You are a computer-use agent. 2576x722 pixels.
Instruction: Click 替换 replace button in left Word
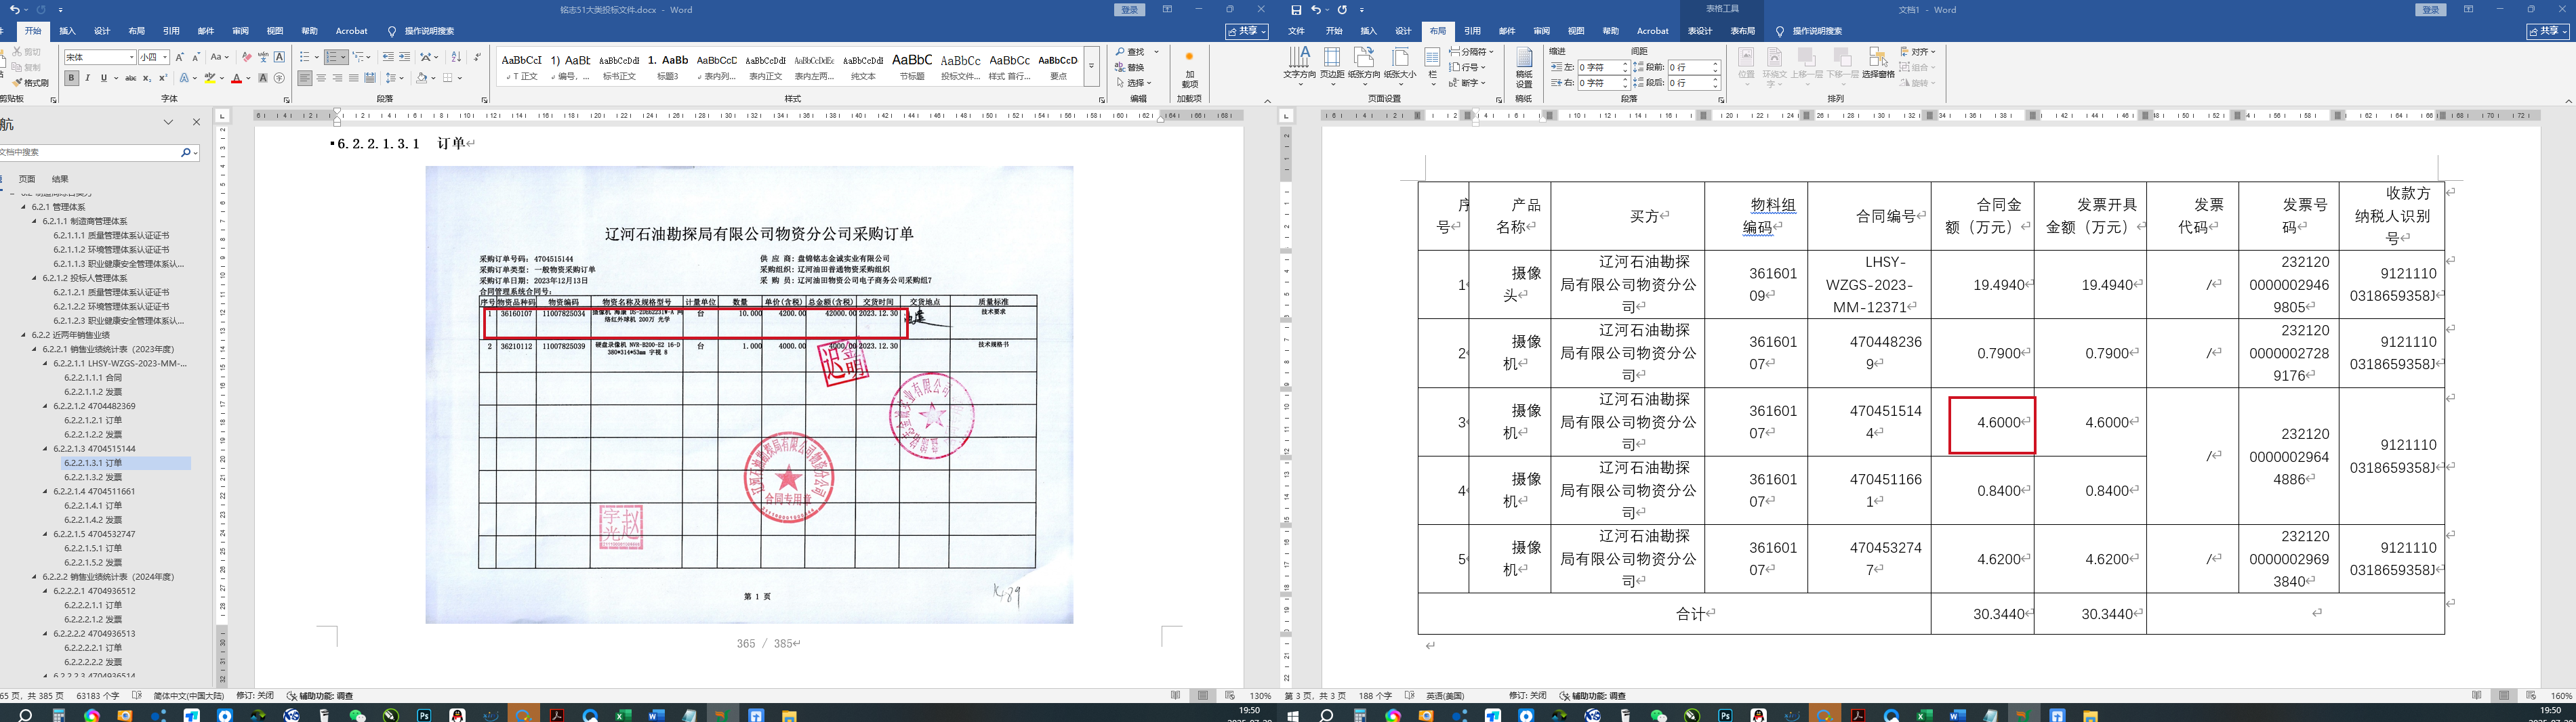point(1131,68)
